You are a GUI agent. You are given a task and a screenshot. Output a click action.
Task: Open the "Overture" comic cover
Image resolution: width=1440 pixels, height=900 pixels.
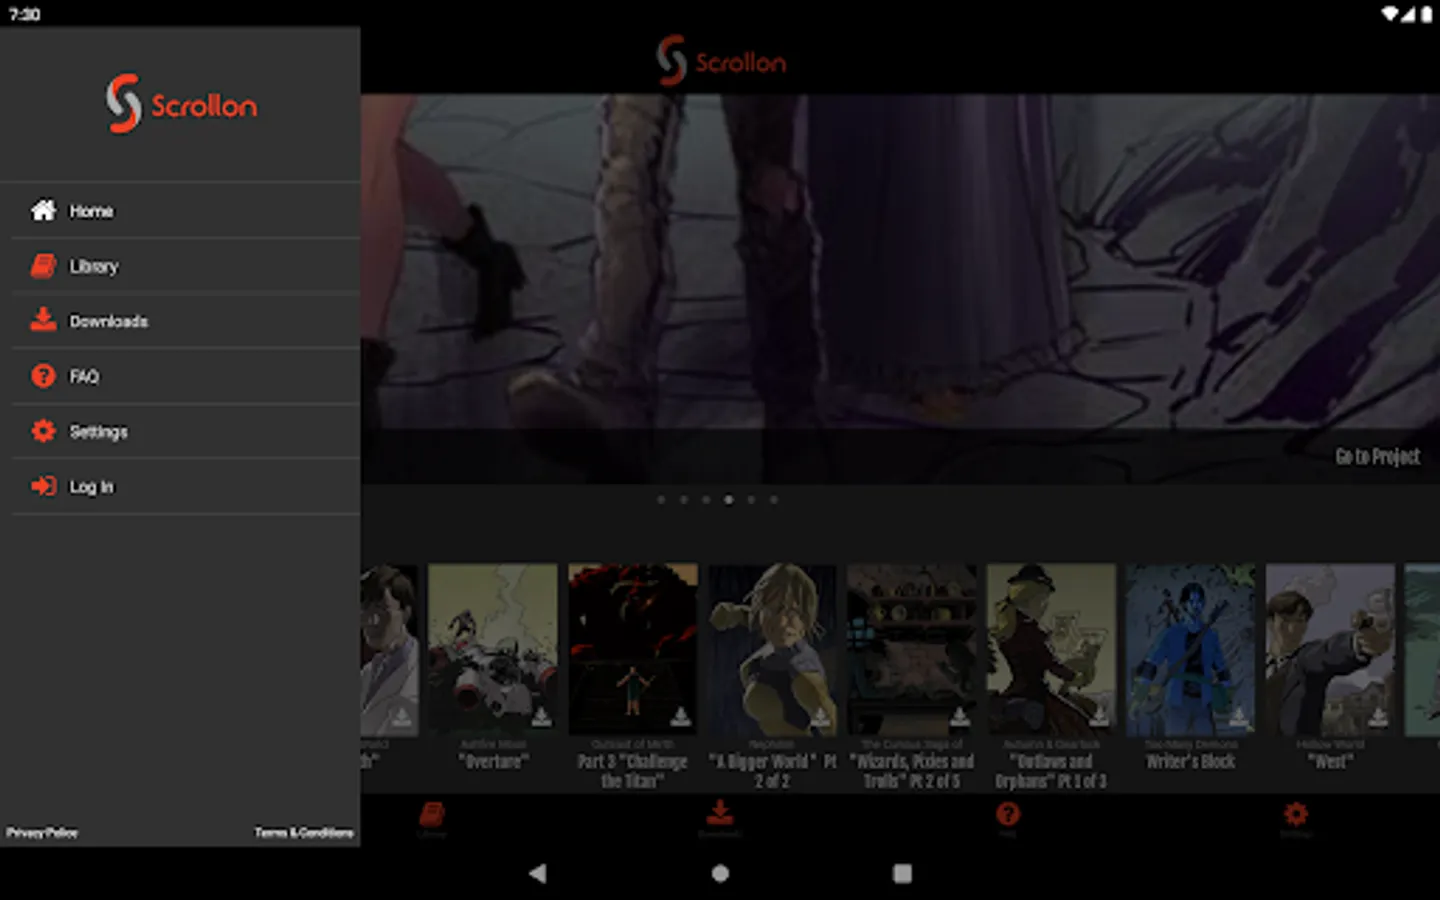pos(493,649)
